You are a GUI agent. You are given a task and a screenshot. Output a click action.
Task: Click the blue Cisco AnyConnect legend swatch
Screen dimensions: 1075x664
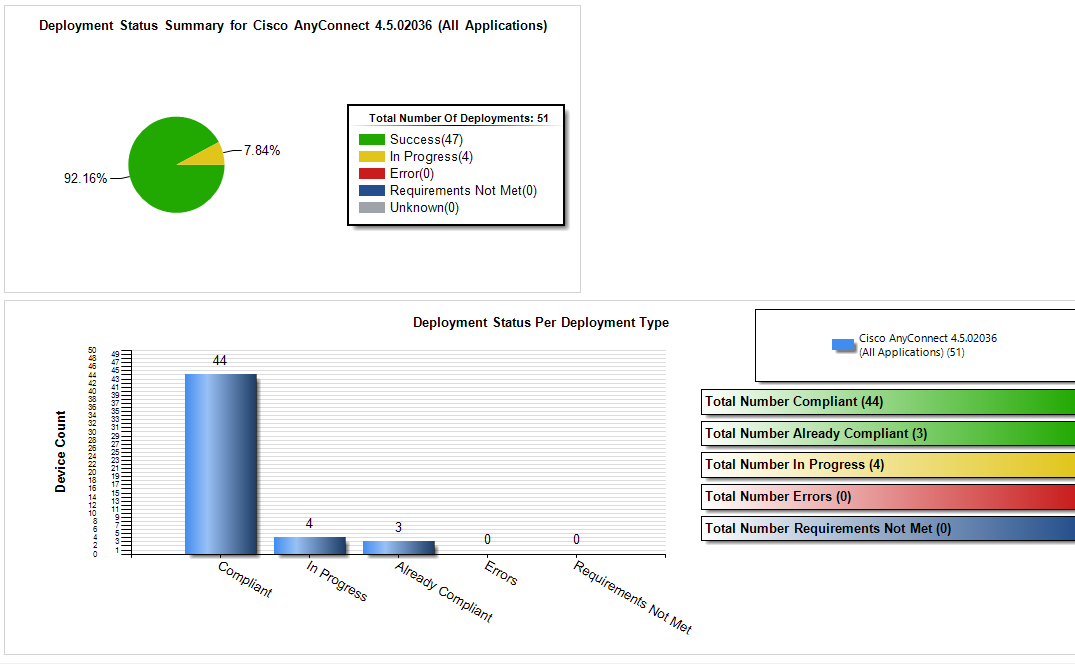tap(843, 345)
